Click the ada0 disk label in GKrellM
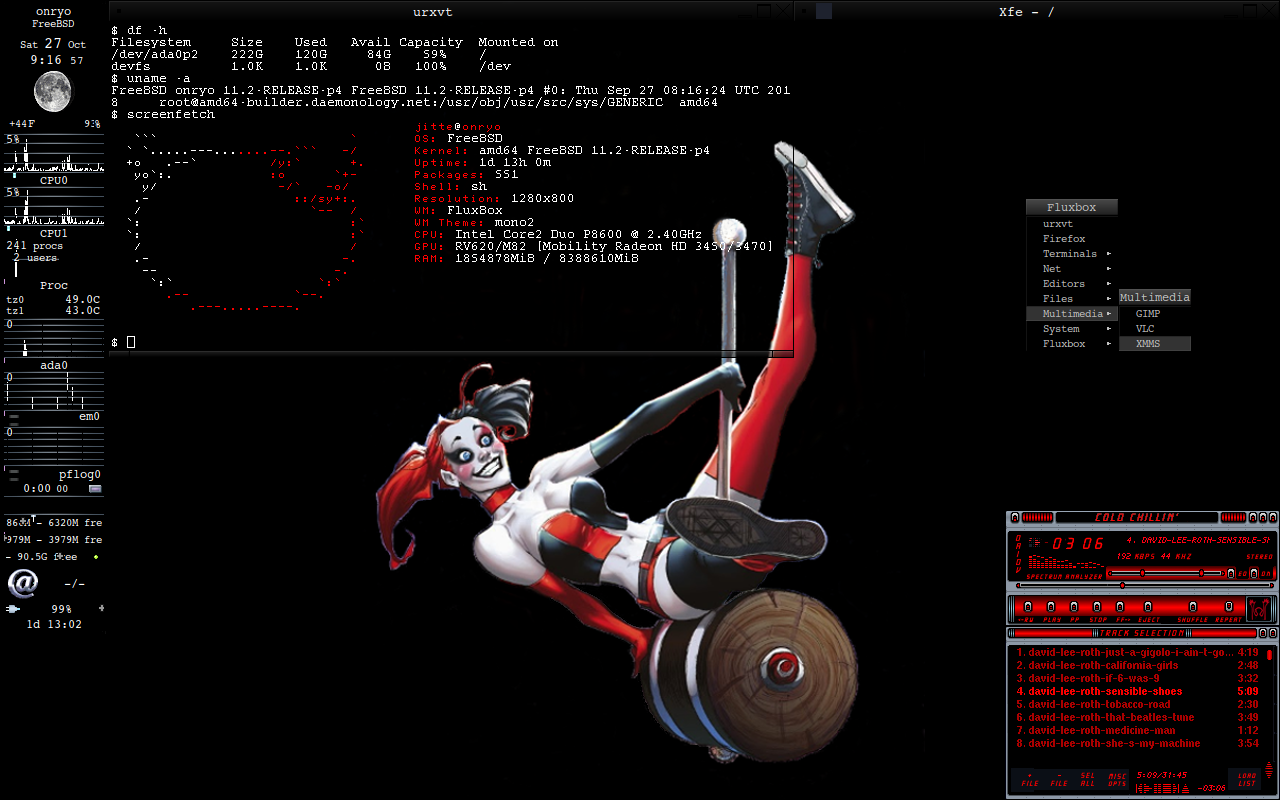The width and height of the screenshot is (1280, 800). (x=54, y=366)
